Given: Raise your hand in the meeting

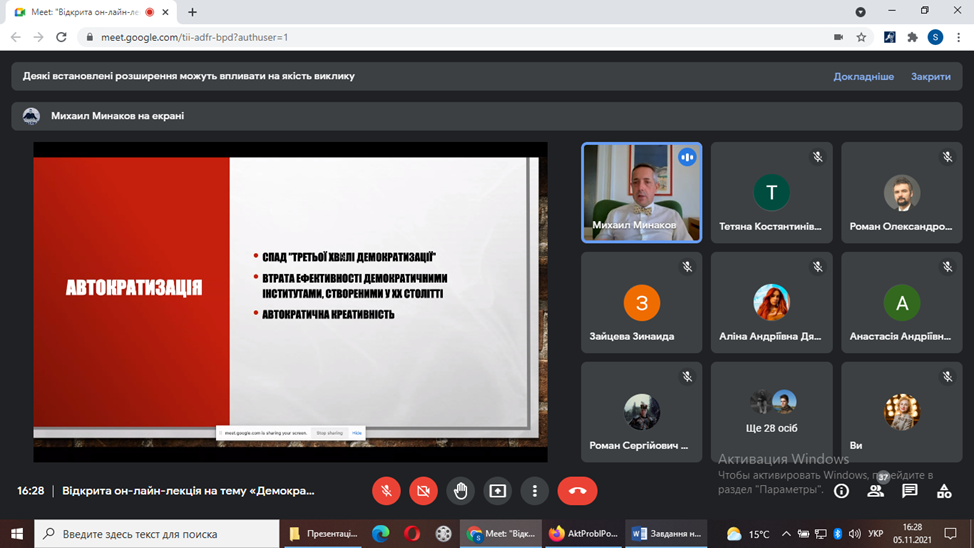Looking at the screenshot, I should tap(461, 491).
